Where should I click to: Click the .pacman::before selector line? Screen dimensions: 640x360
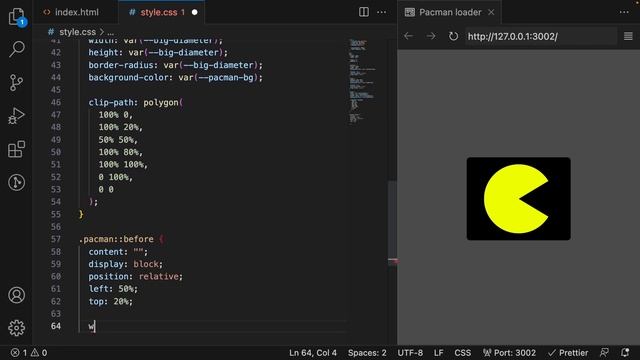pyautogui.click(x=121, y=239)
